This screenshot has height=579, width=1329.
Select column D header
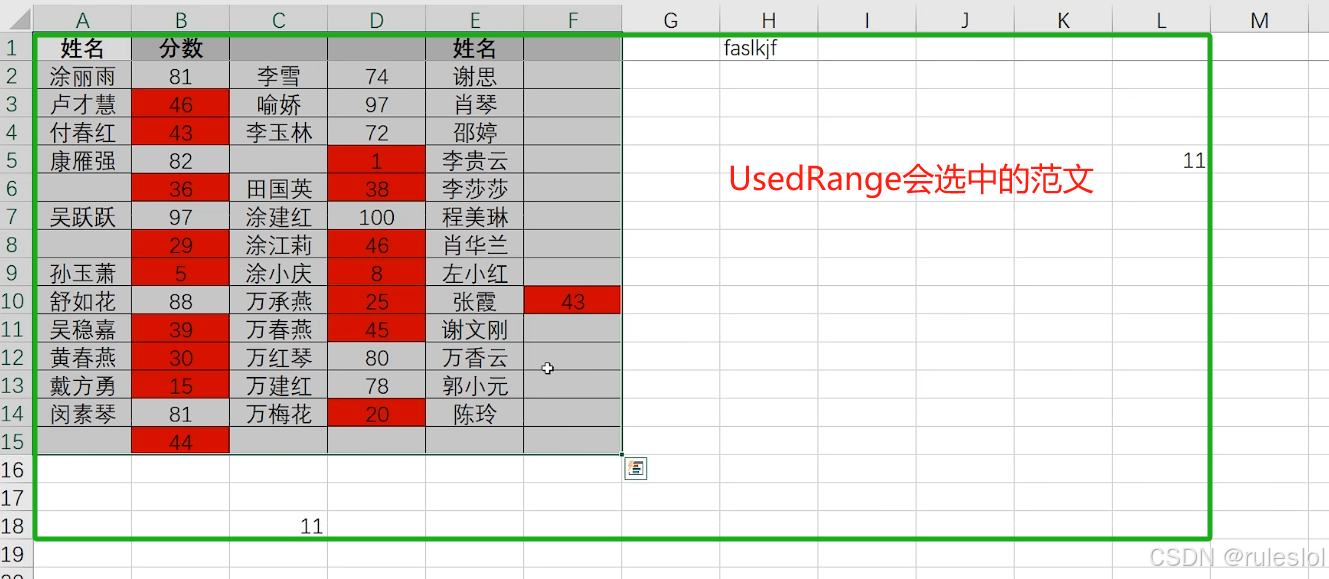(377, 20)
